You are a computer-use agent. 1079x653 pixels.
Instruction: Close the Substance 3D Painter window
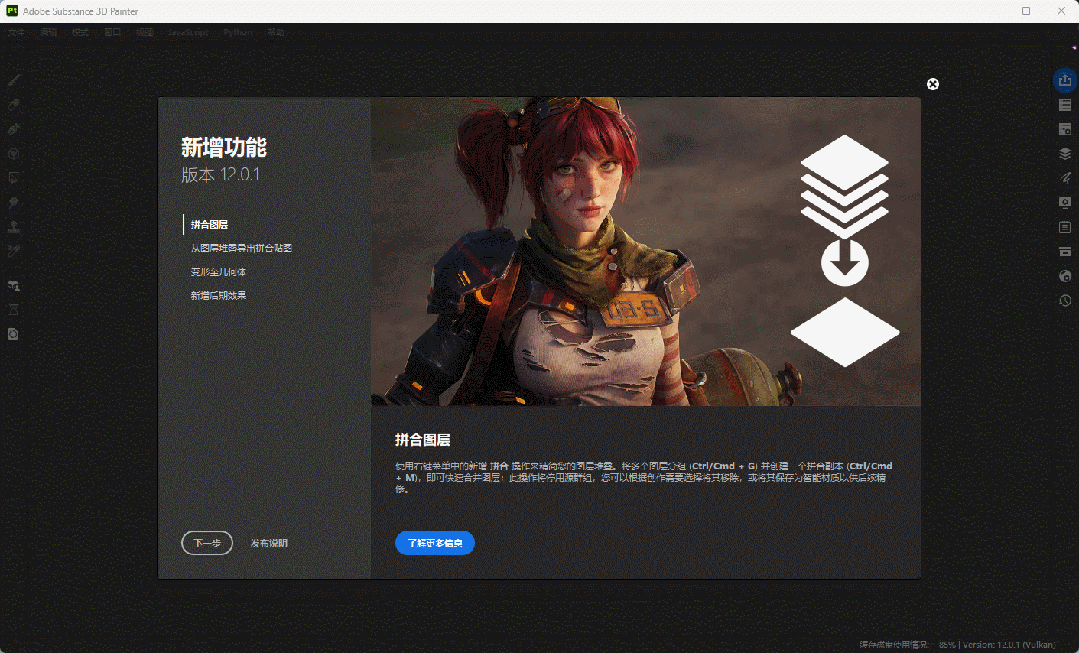[1061, 11]
